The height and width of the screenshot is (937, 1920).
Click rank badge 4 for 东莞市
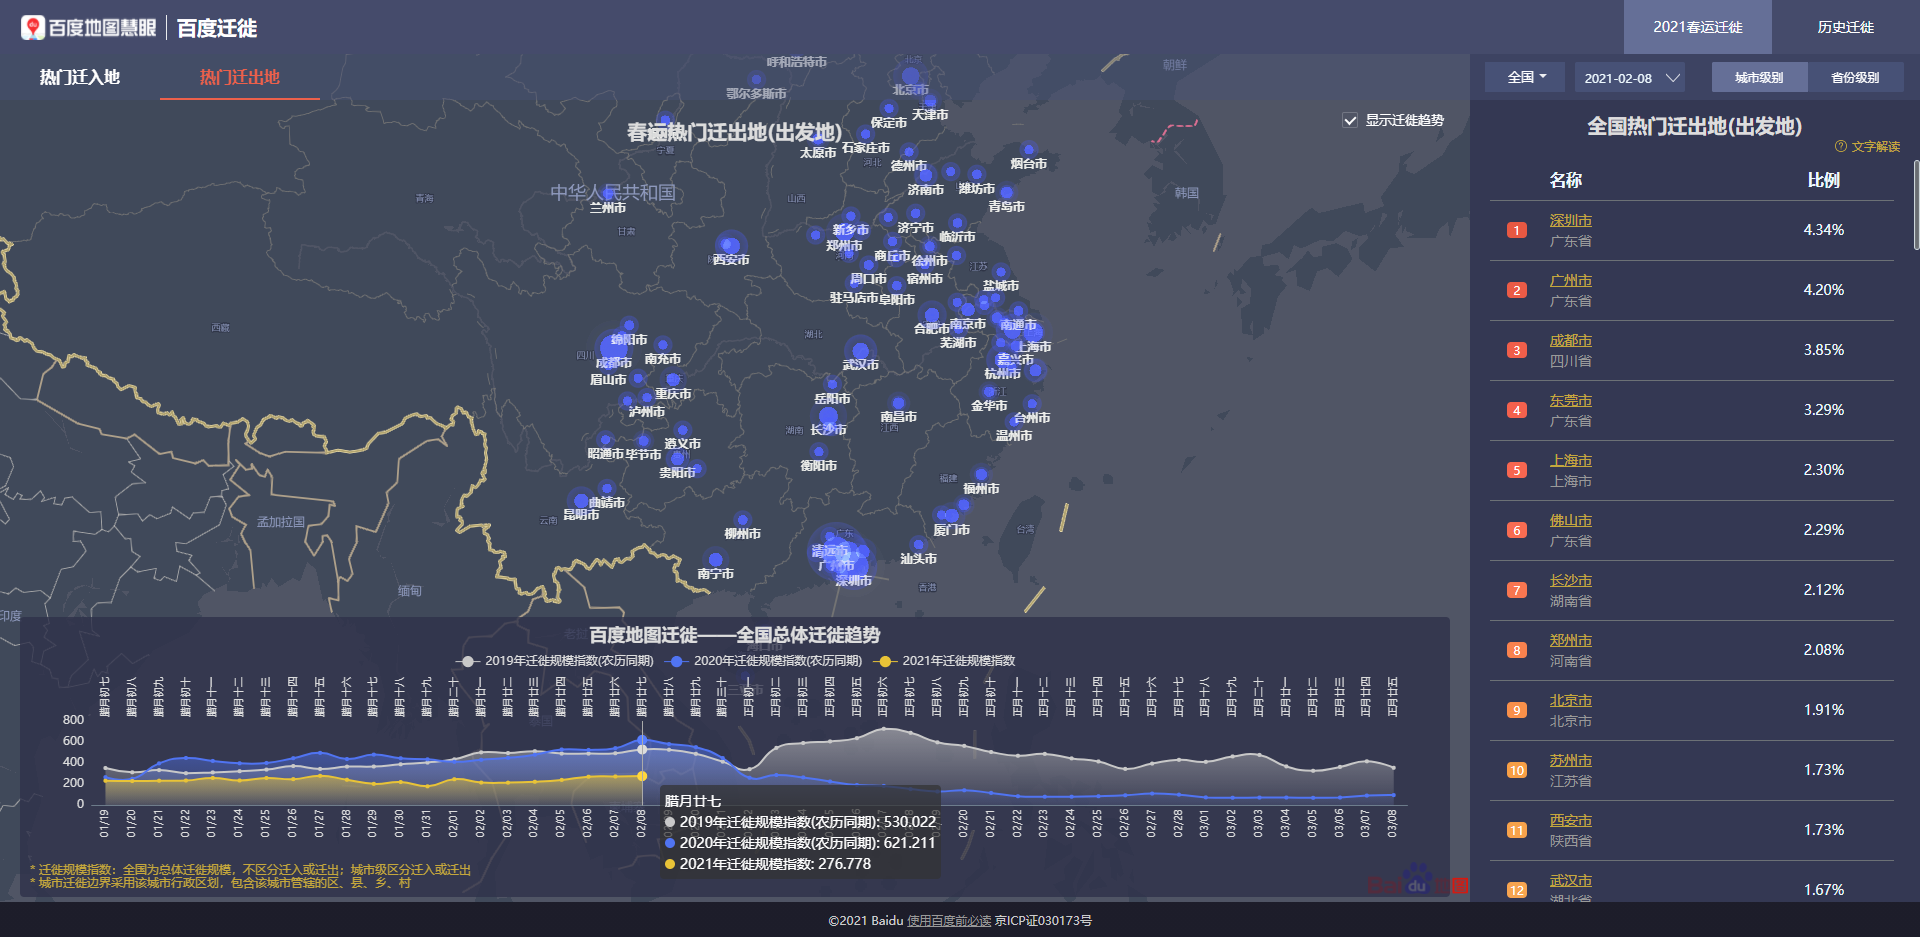tap(1516, 410)
